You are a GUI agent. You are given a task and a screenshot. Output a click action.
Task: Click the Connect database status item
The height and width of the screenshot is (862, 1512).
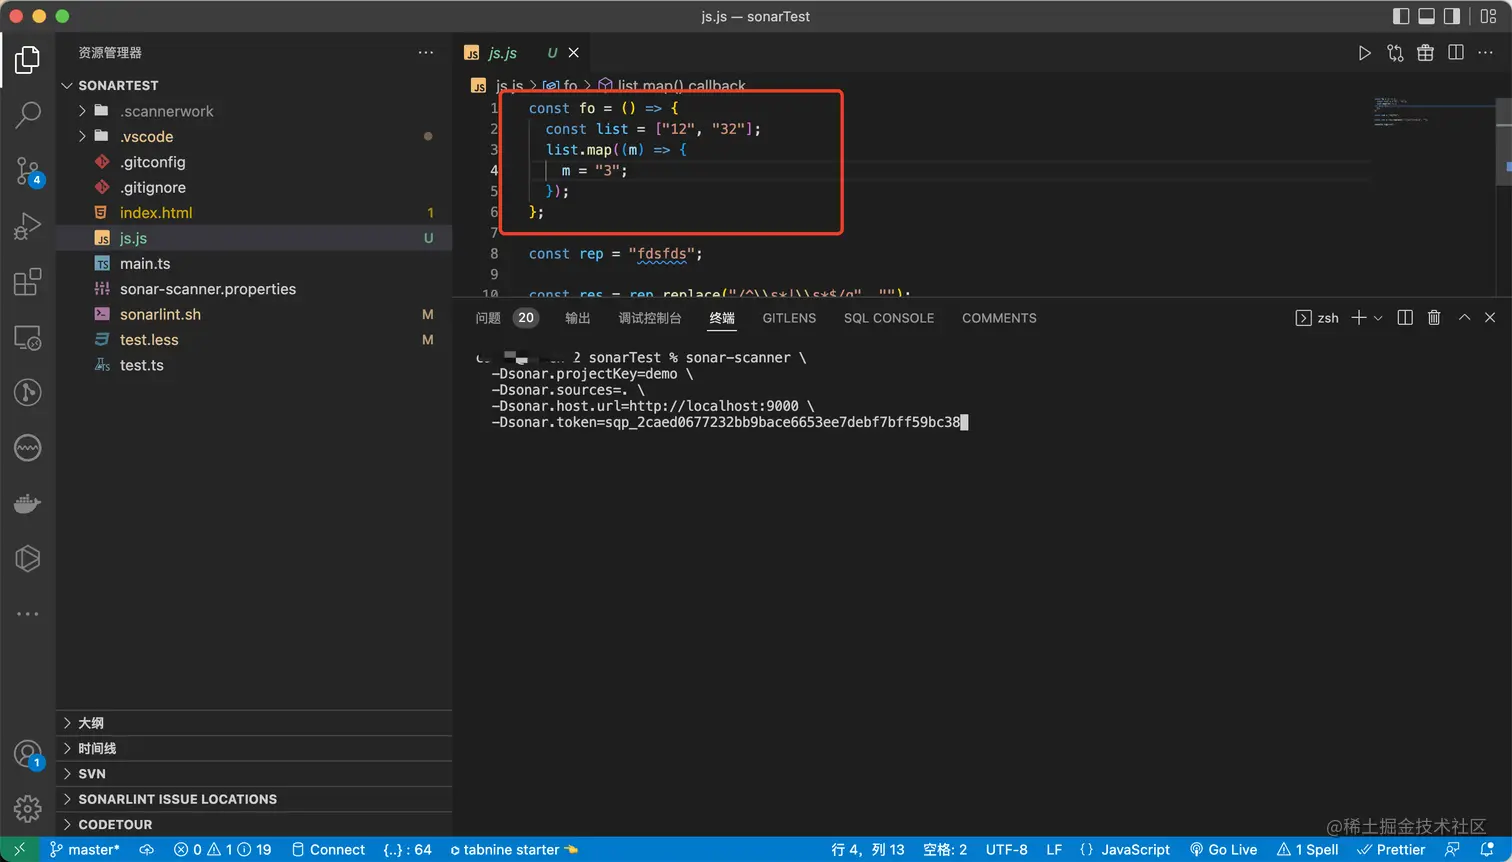328,849
